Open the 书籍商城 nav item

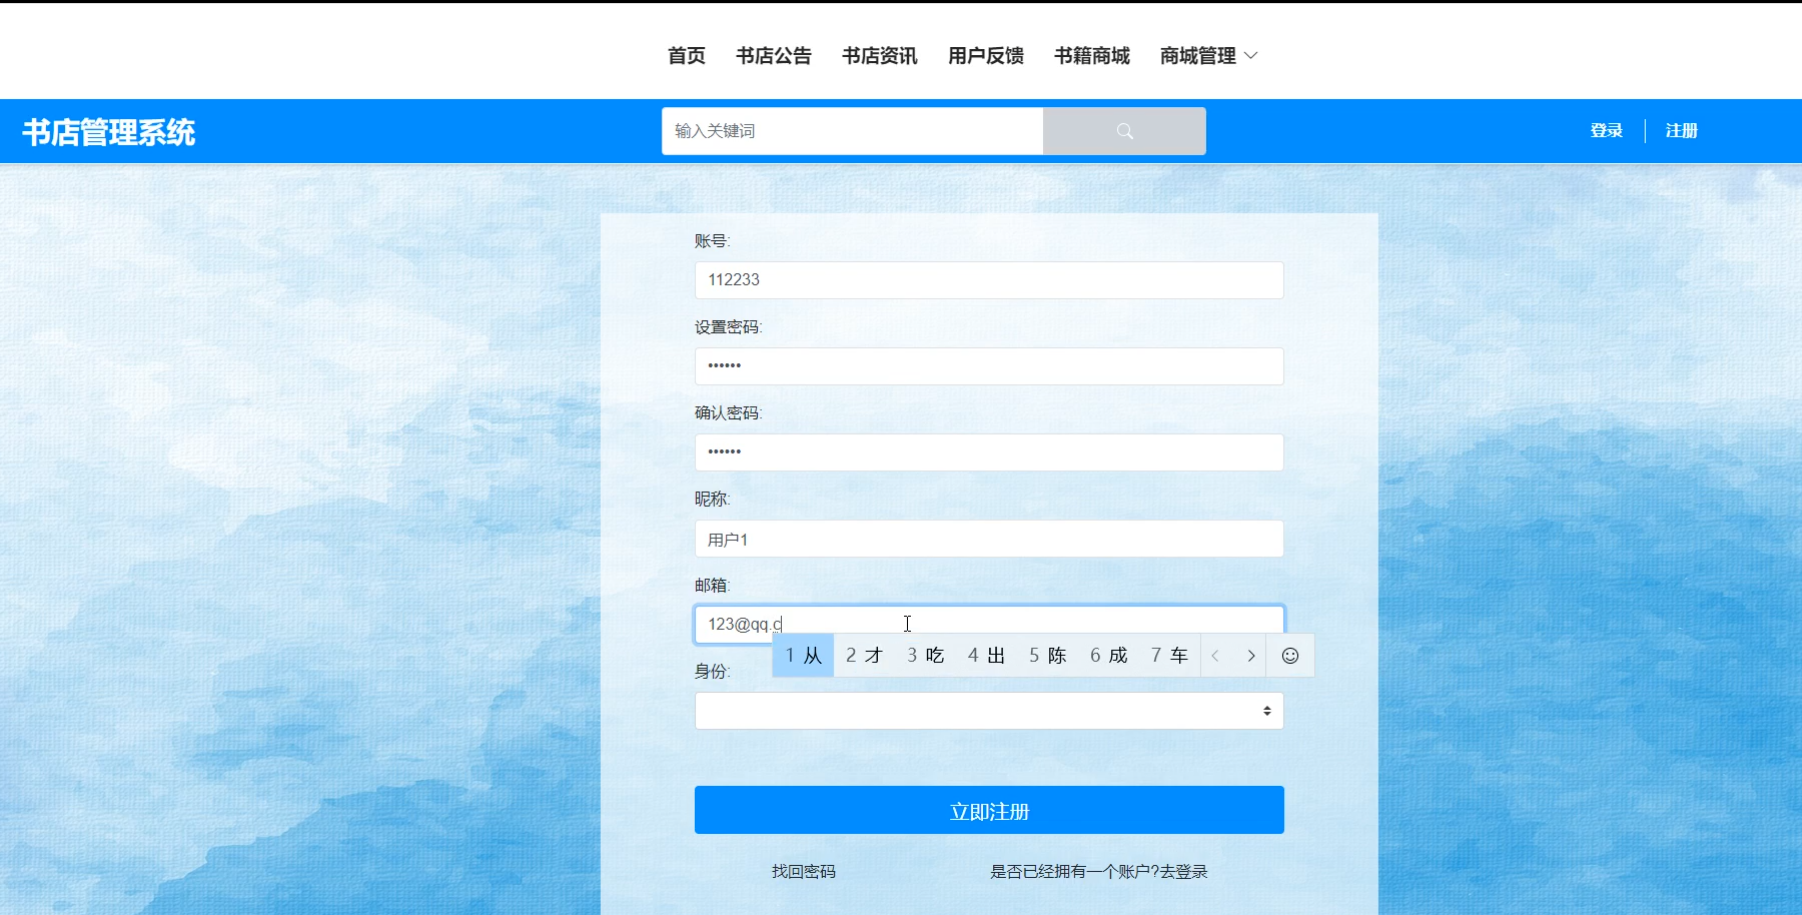(1091, 56)
